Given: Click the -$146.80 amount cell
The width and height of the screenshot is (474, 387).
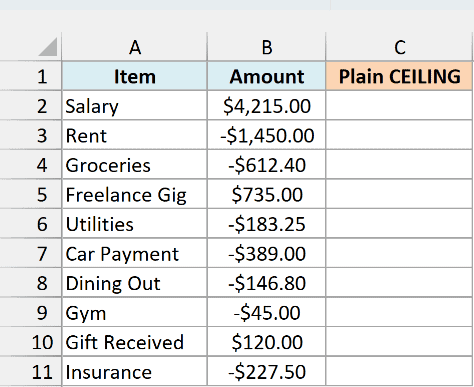Looking at the screenshot, I should pyautogui.click(x=266, y=283).
